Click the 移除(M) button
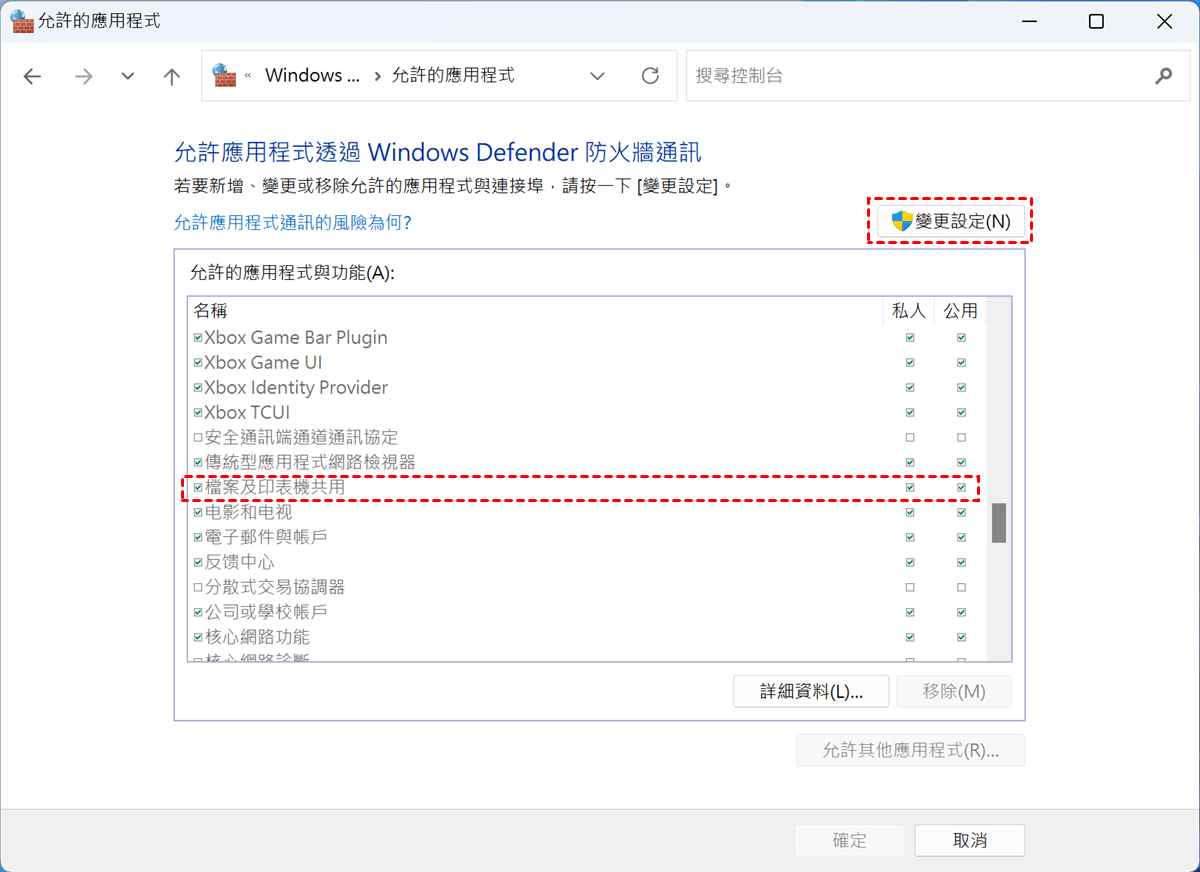The width and height of the screenshot is (1200, 872). (x=954, y=692)
